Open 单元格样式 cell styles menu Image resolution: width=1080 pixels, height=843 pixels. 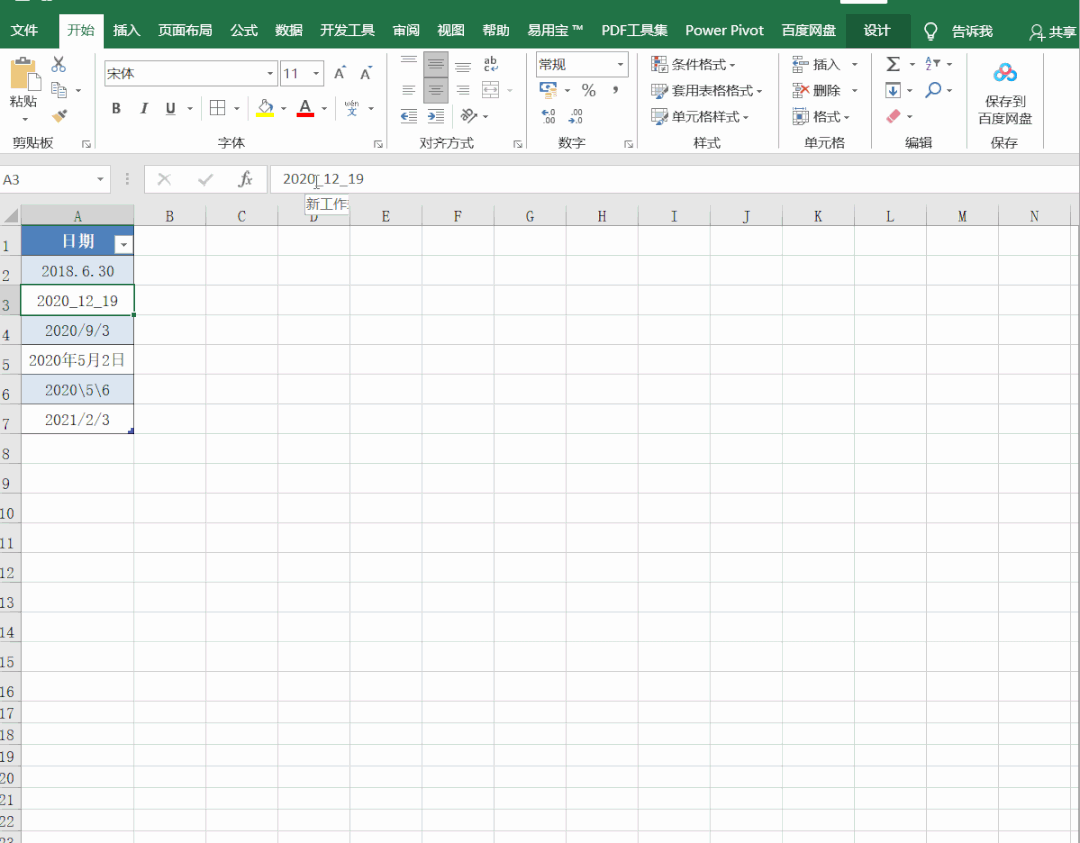point(700,116)
